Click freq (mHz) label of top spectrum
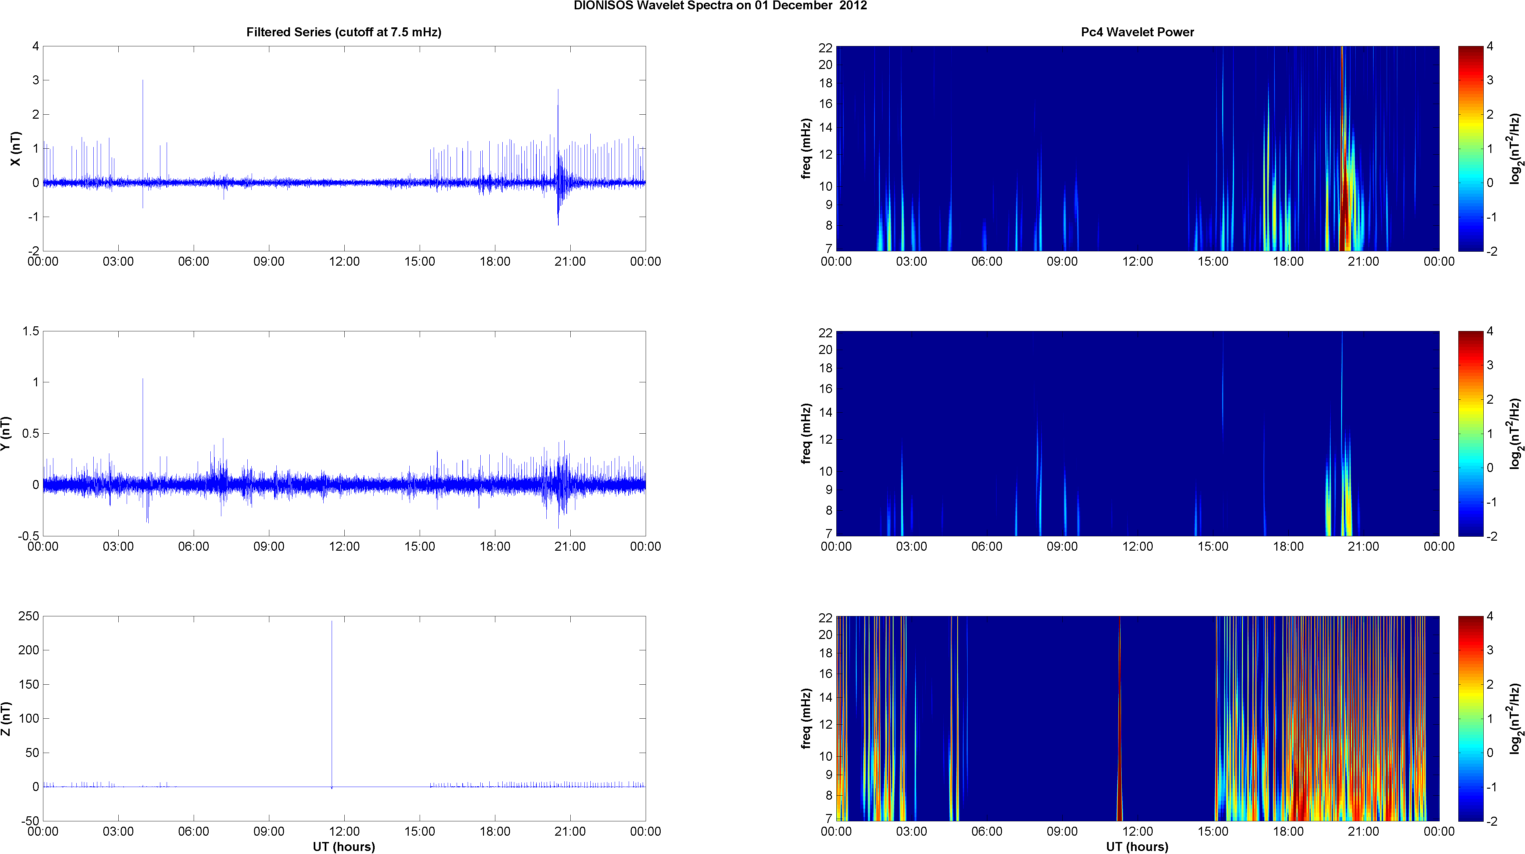The image size is (1525, 854). tap(806, 149)
